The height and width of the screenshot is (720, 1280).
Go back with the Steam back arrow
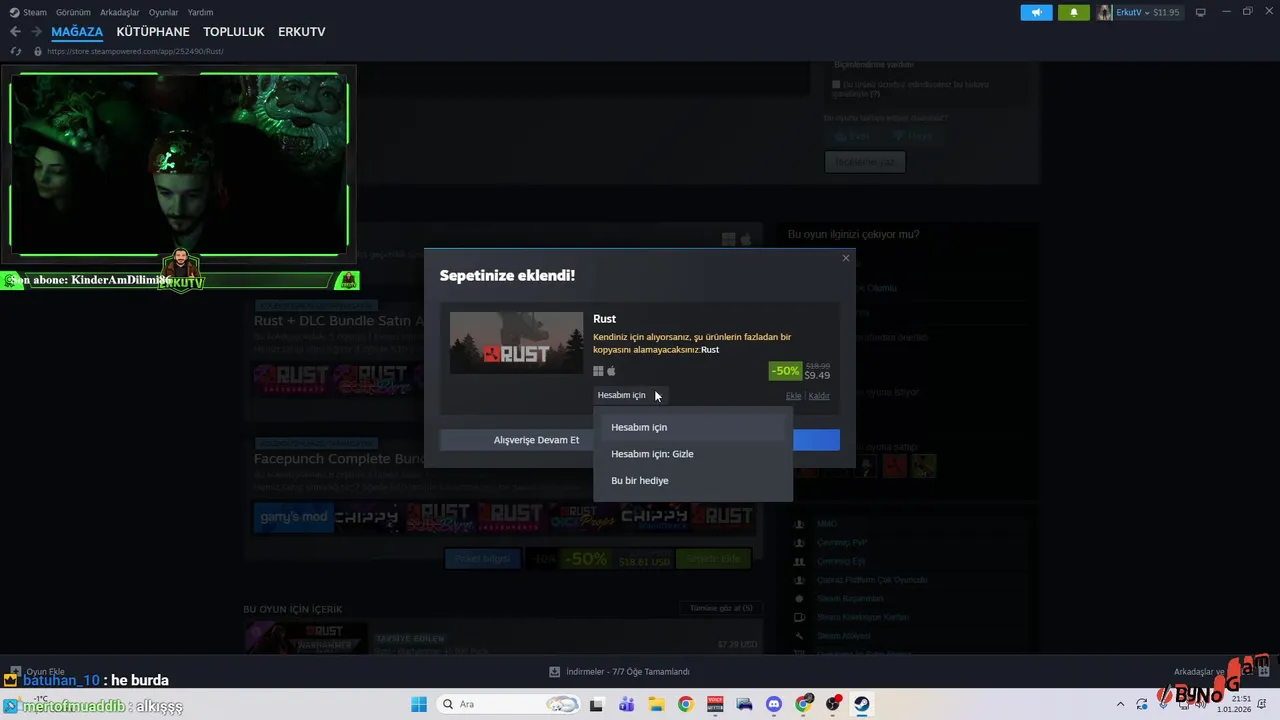(x=15, y=32)
